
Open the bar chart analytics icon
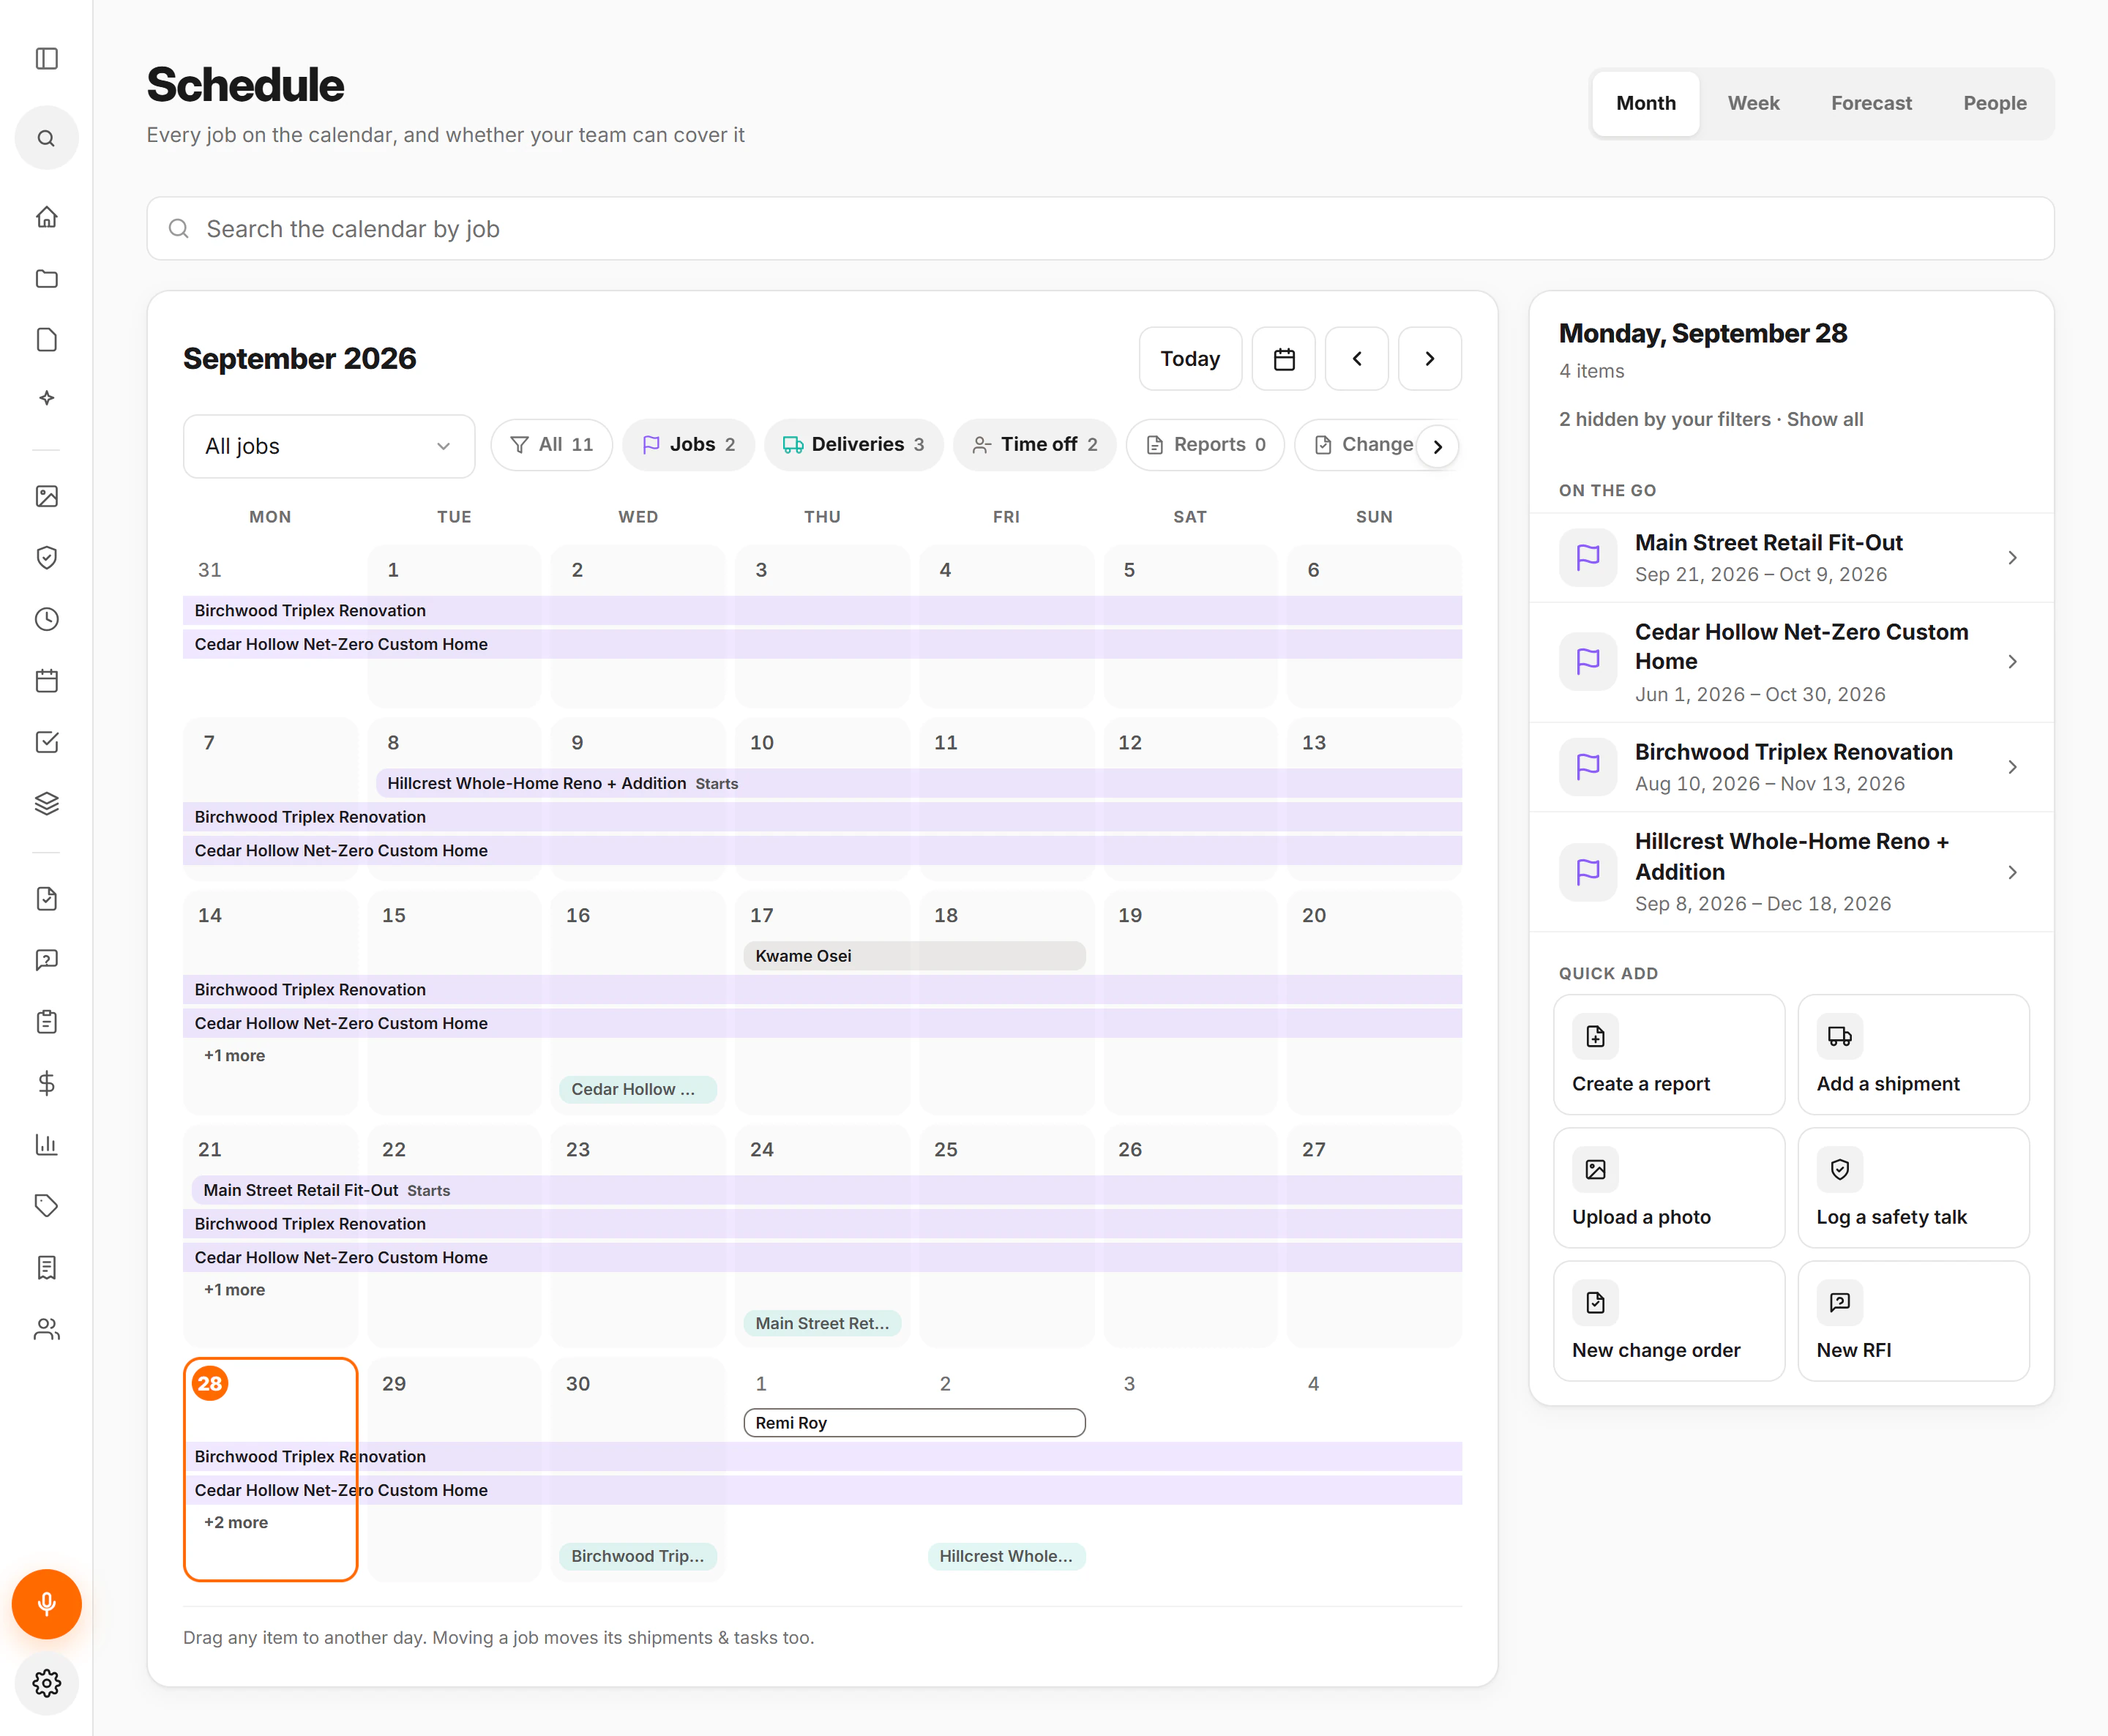[46, 1144]
